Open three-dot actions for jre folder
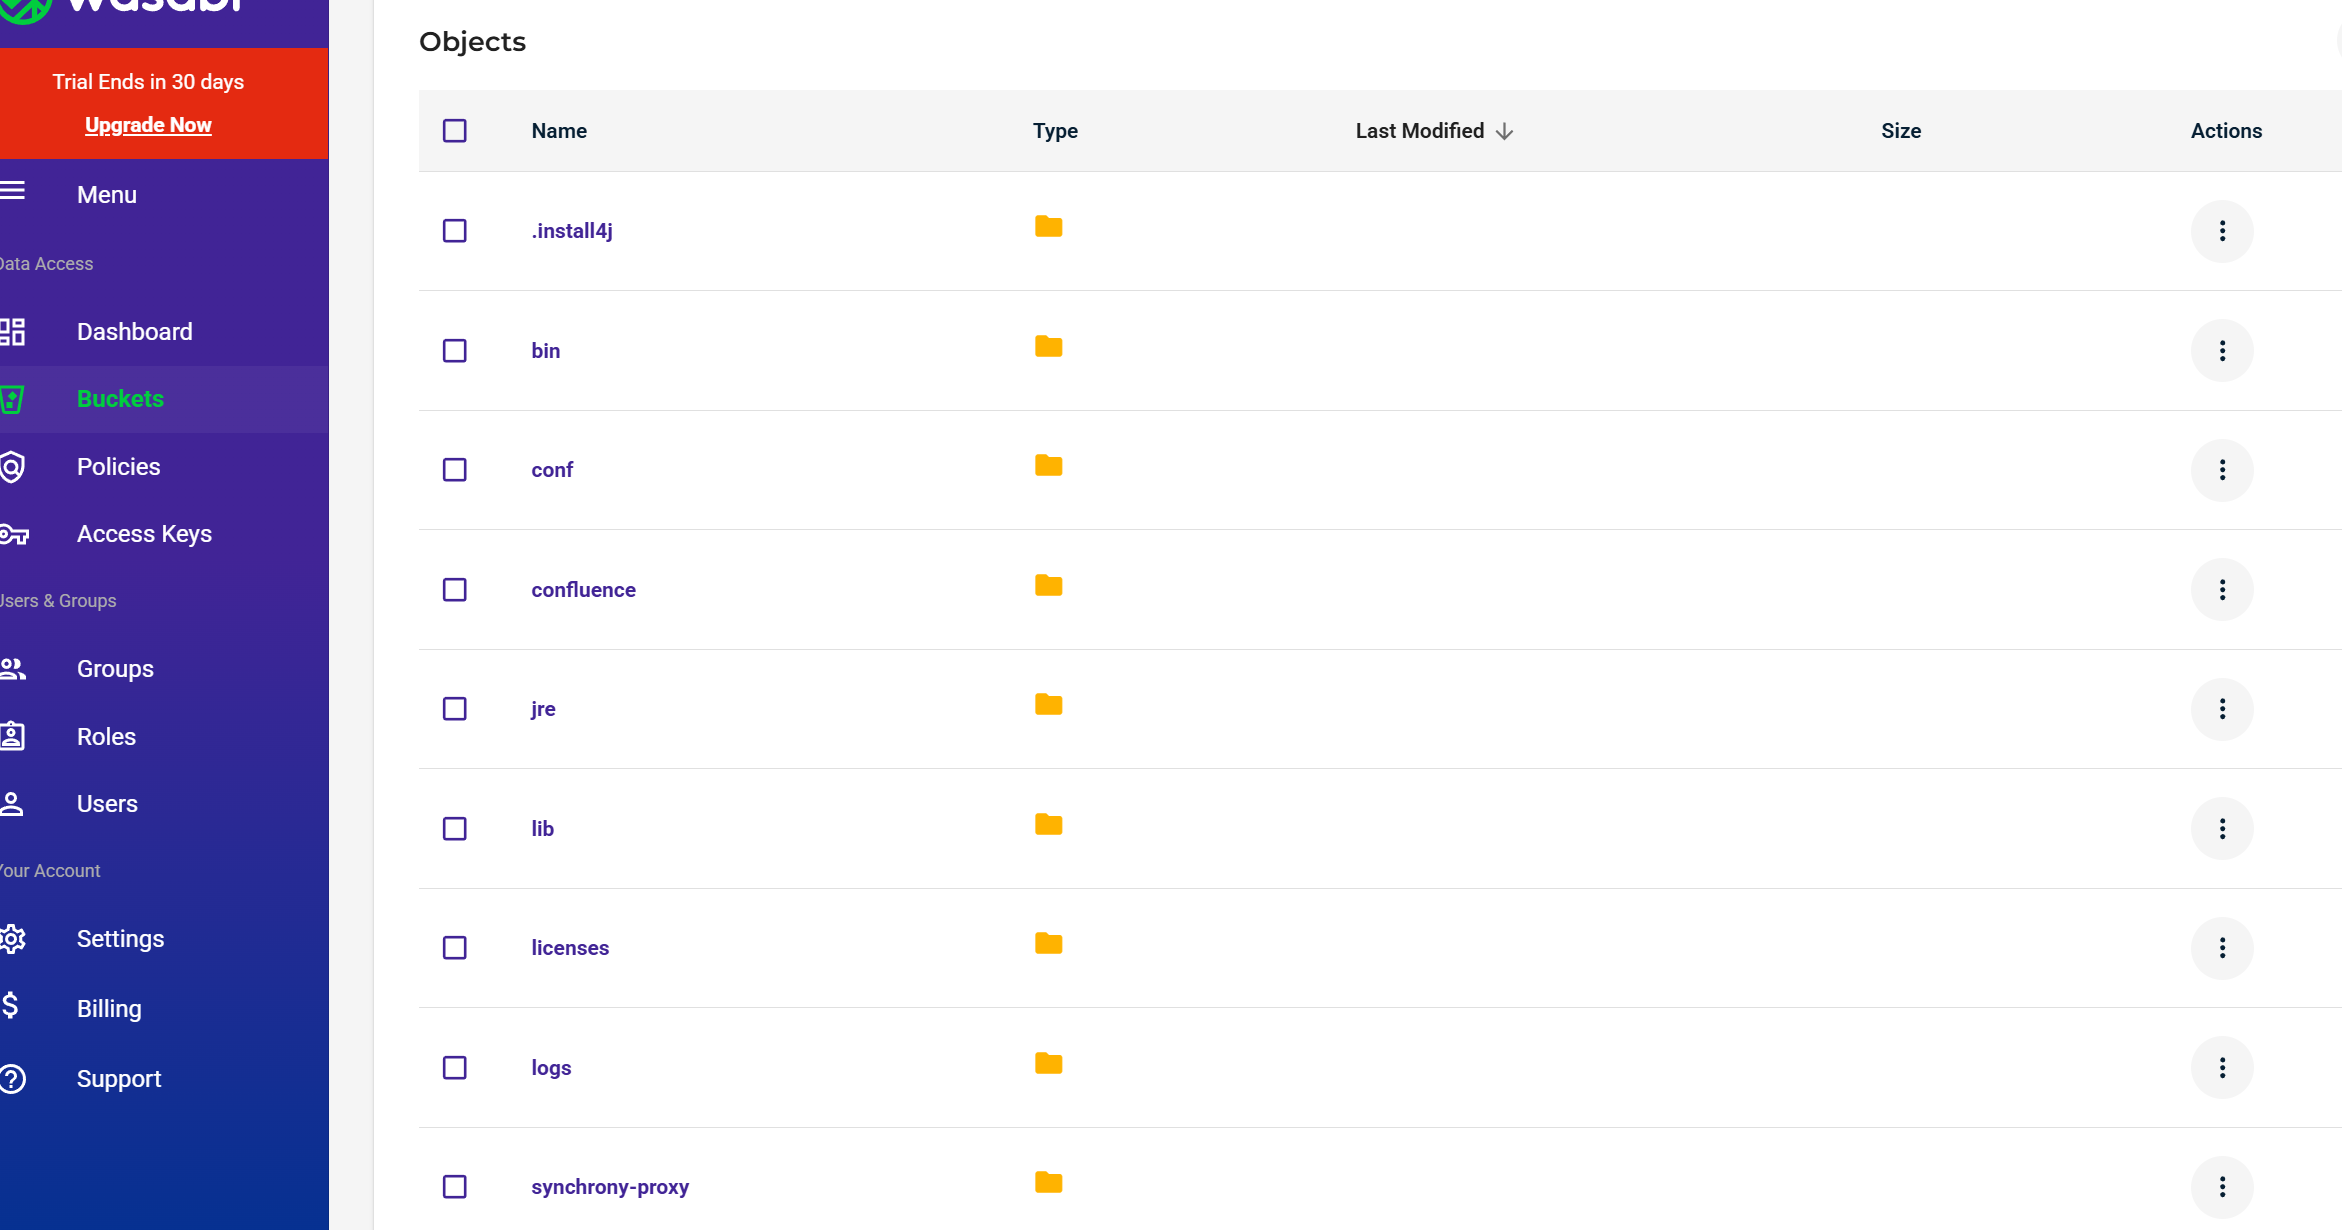Screen dimensions: 2342x1230 (x=2222, y=709)
